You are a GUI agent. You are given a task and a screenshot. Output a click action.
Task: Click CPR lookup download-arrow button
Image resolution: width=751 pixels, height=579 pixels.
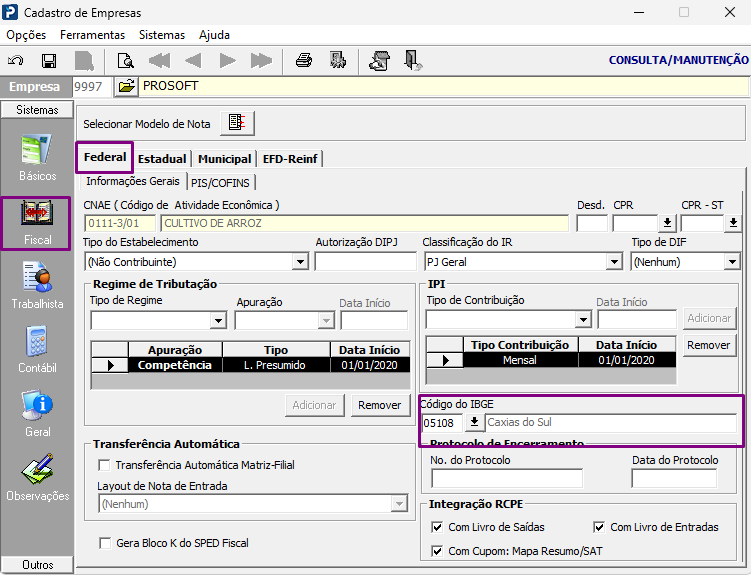click(x=667, y=223)
